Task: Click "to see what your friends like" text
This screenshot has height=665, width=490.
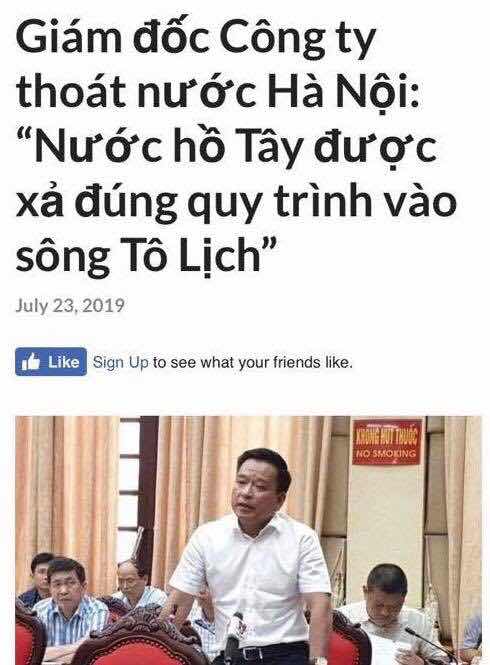Action: coord(253,363)
